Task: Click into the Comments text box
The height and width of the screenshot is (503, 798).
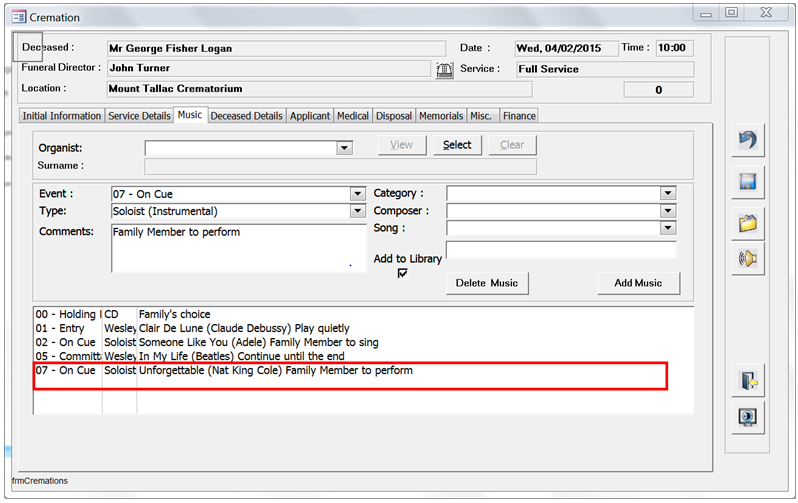Action: (x=238, y=247)
